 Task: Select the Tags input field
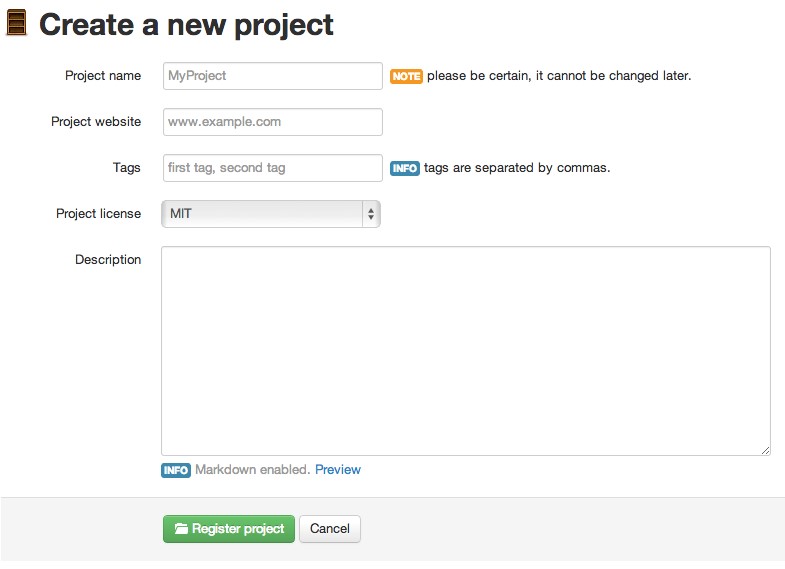(x=272, y=168)
